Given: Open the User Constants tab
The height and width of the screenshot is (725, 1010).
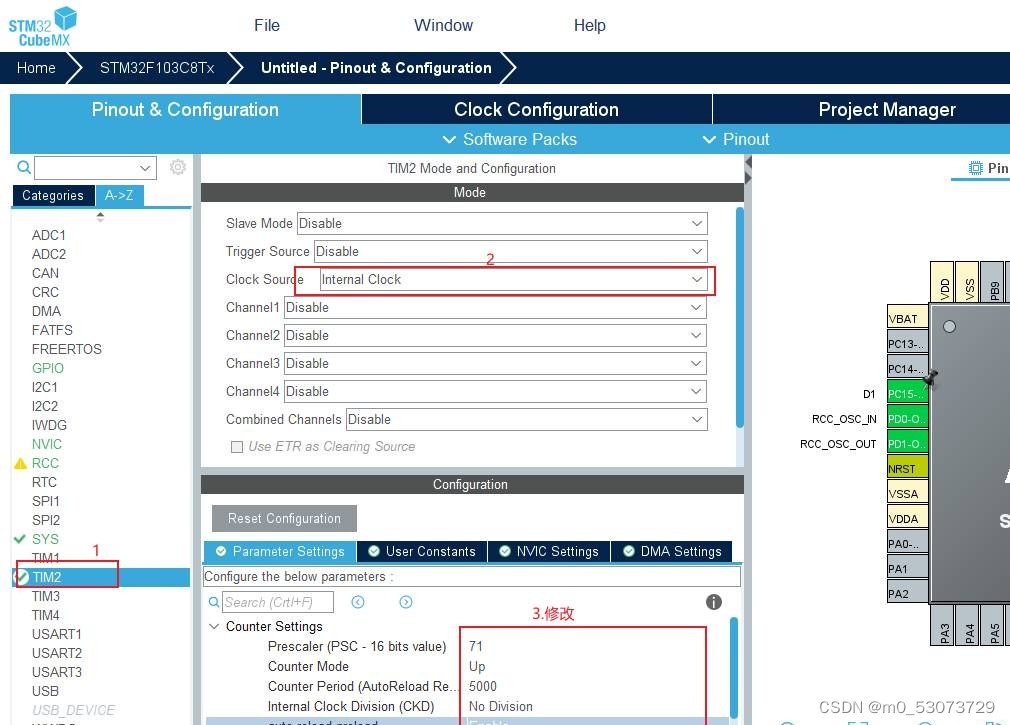Looking at the screenshot, I should click(422, 552).
